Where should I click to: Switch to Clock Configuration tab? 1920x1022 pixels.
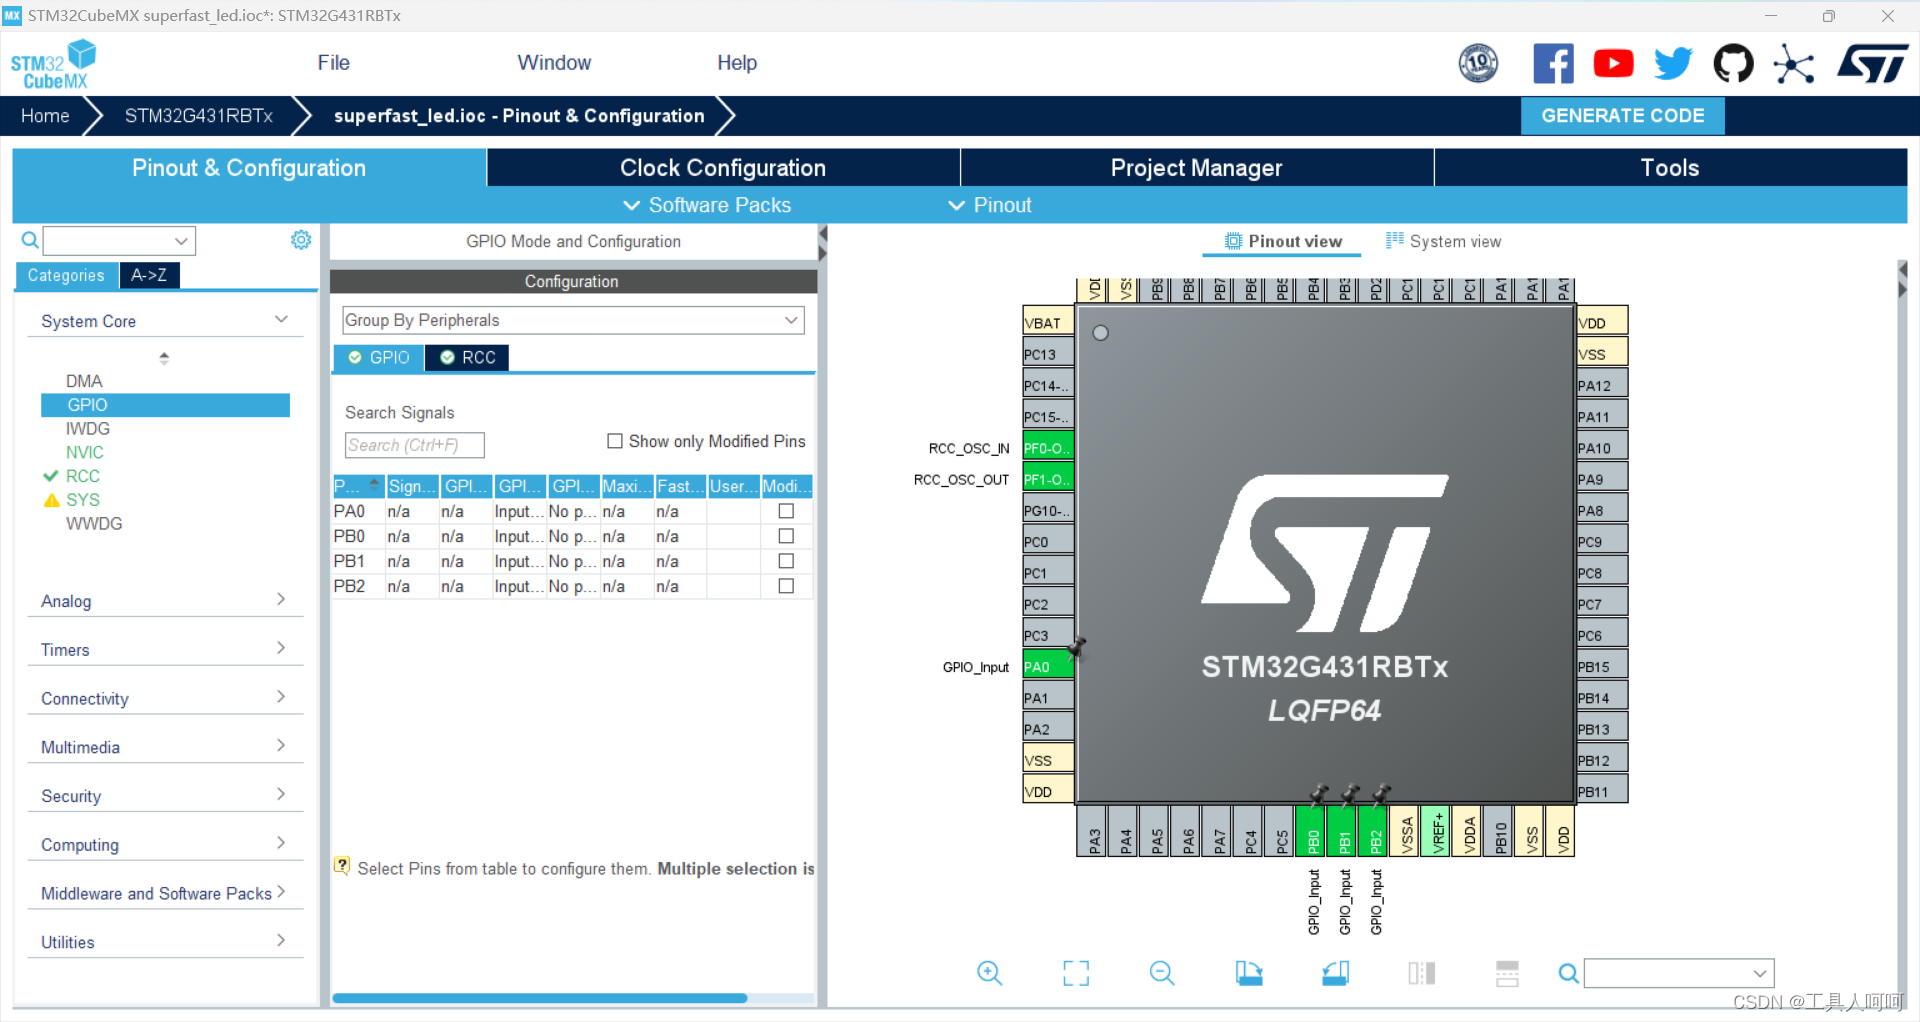(723, 168)
